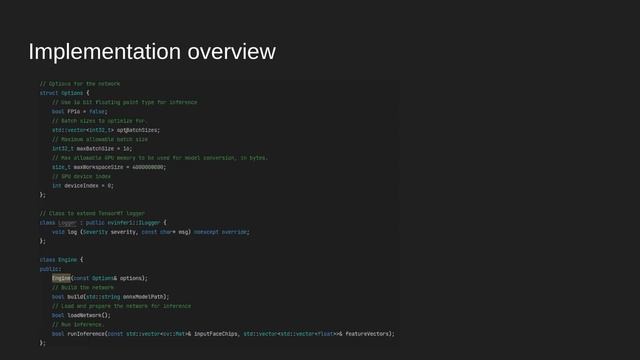Click the 'bool build(std::string onnxModelPath);' line
640x360 pixels.
[111, 297]
